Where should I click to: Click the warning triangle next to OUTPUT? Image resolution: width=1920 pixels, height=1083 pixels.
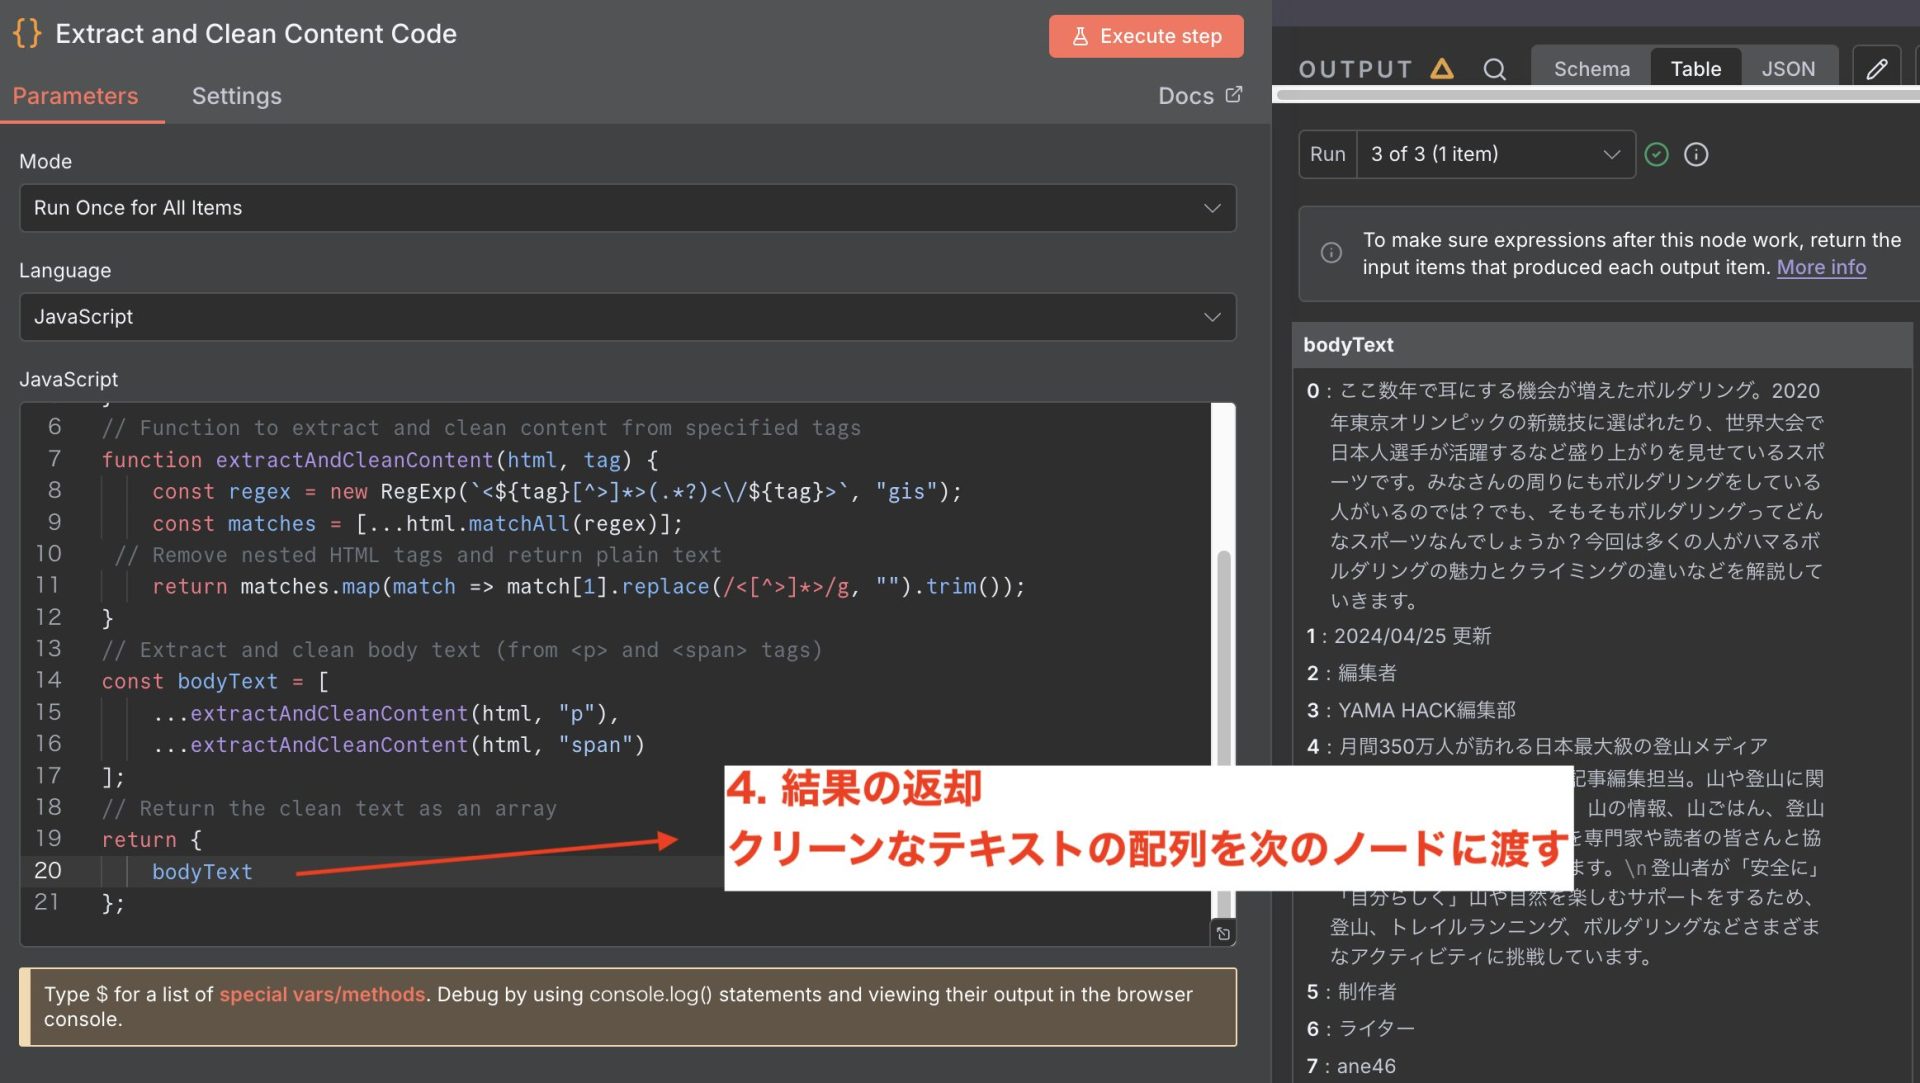coord(1441,69)
